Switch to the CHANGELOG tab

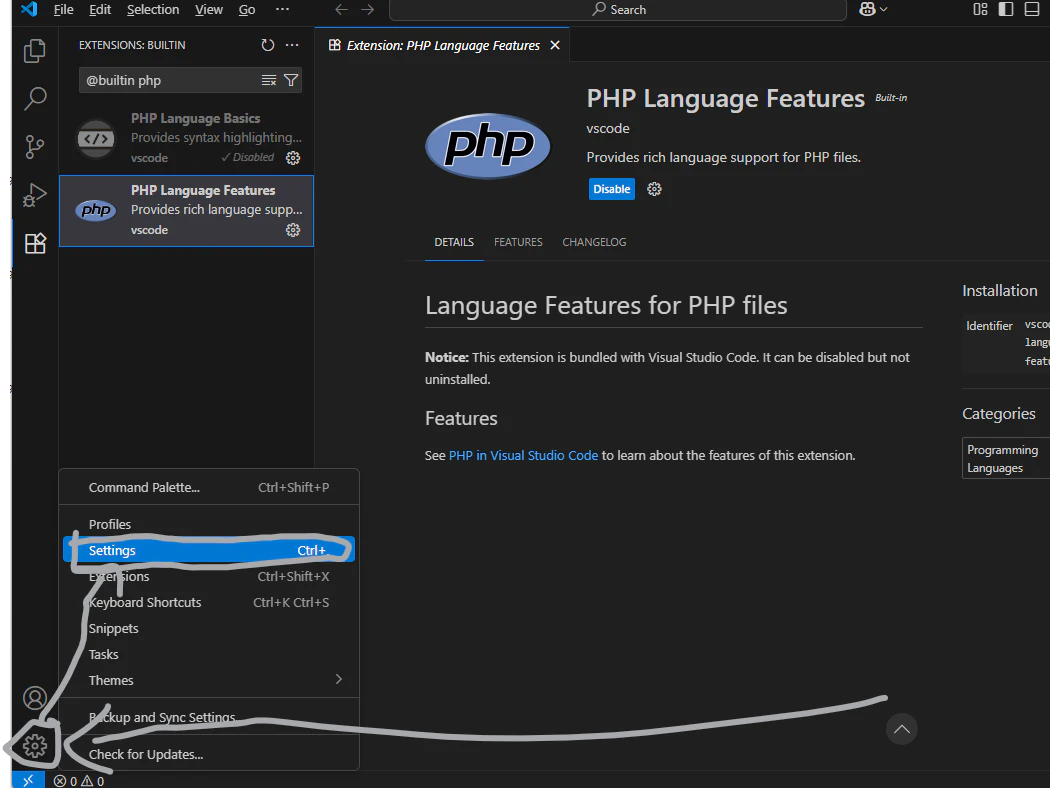[594, 242]
